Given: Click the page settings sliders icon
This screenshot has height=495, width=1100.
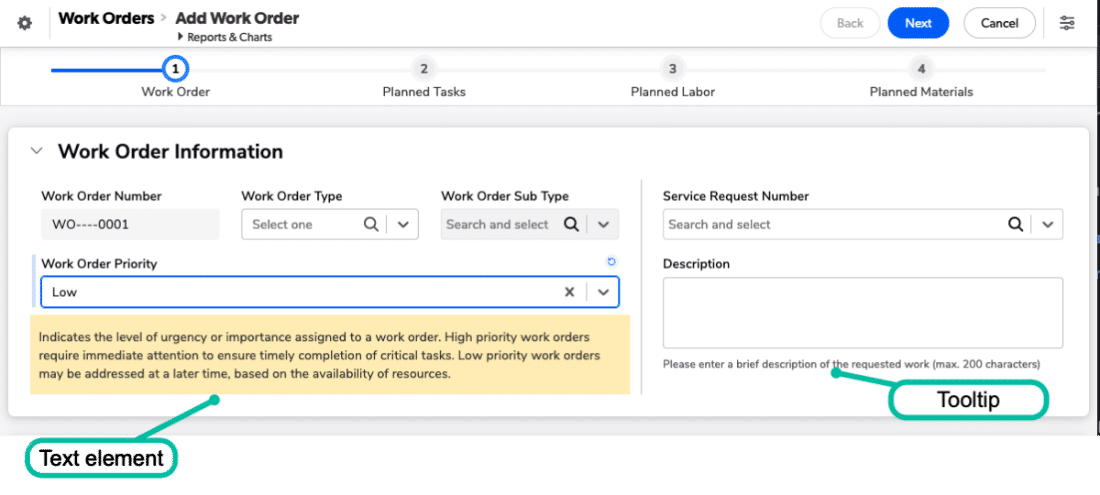Looking at the screenshot, I should point(1068,23).
